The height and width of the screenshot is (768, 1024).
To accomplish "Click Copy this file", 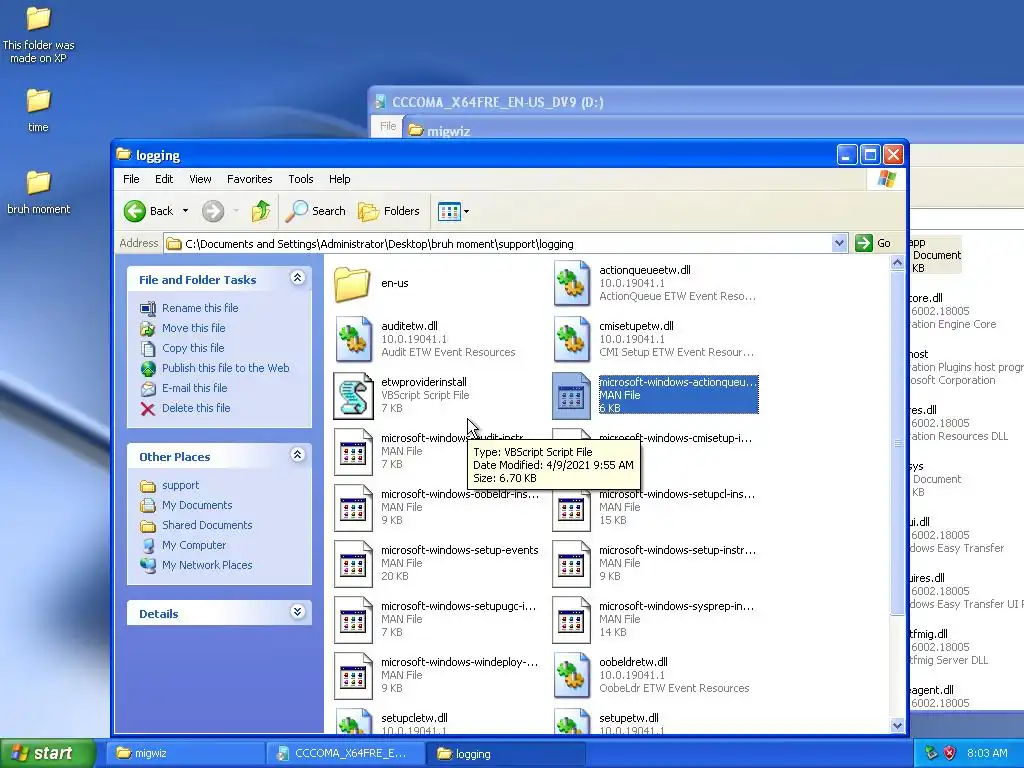I will click(x=193, y=348).
